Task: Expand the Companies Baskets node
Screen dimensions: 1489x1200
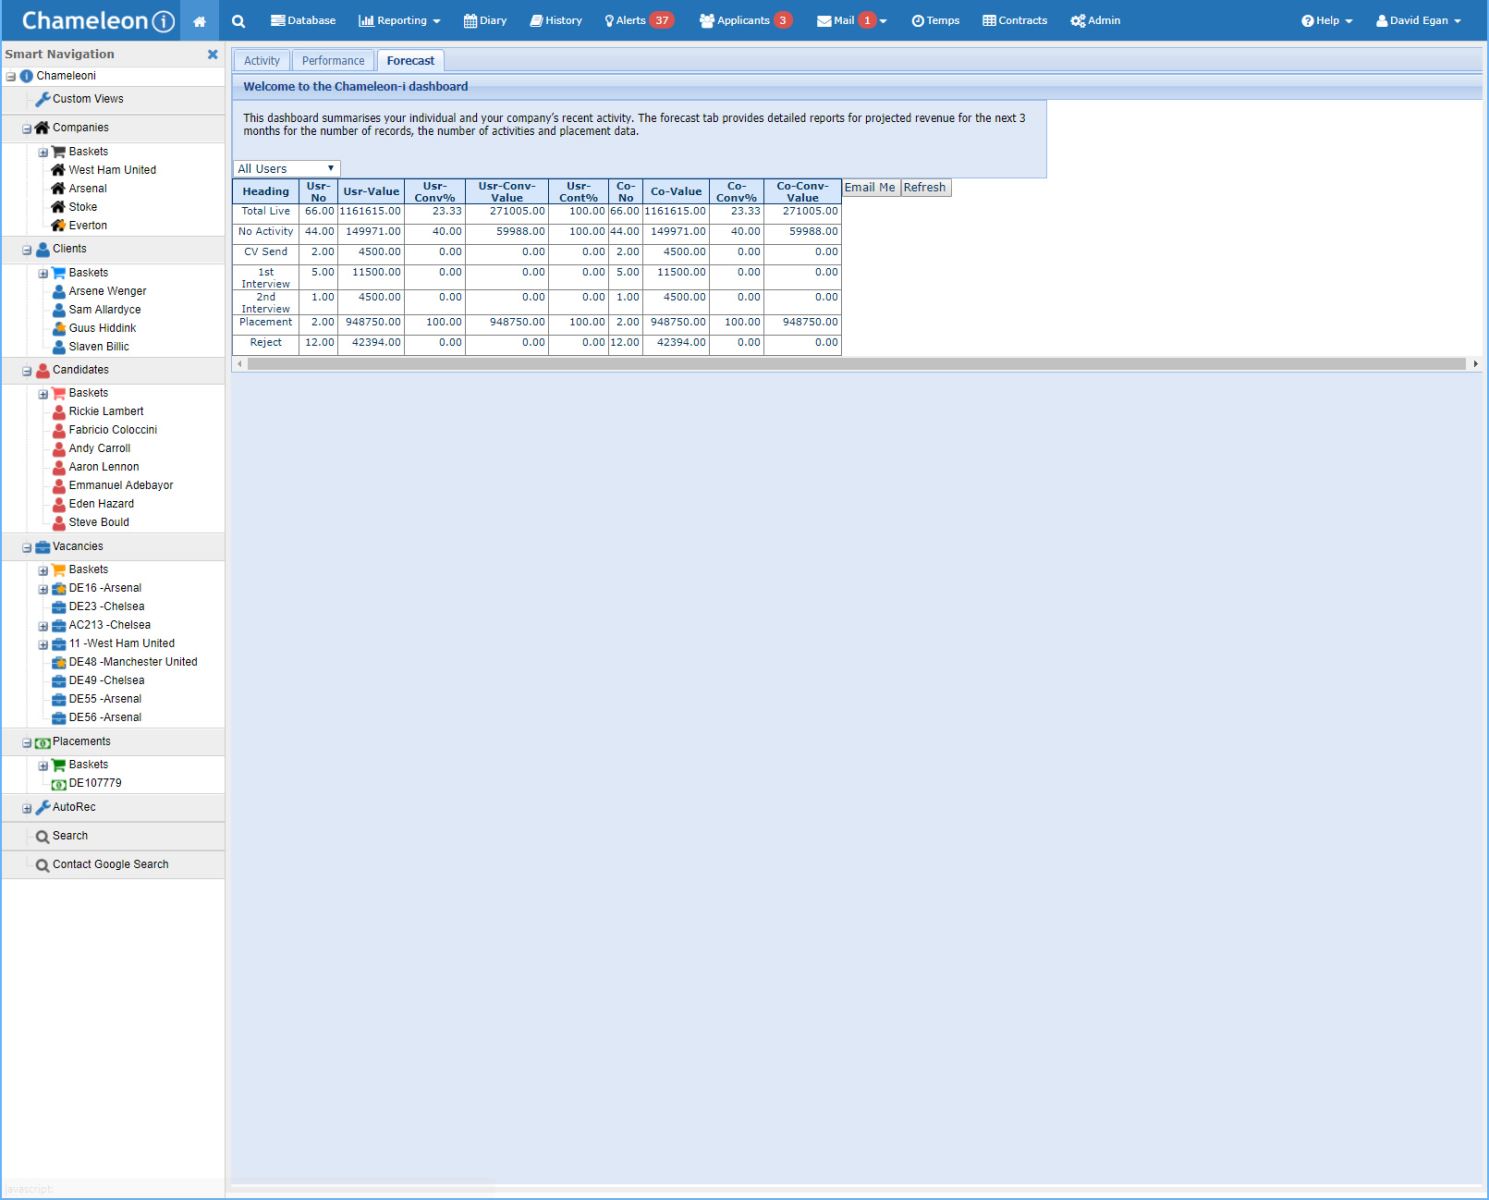Action: tap(43, 153)
